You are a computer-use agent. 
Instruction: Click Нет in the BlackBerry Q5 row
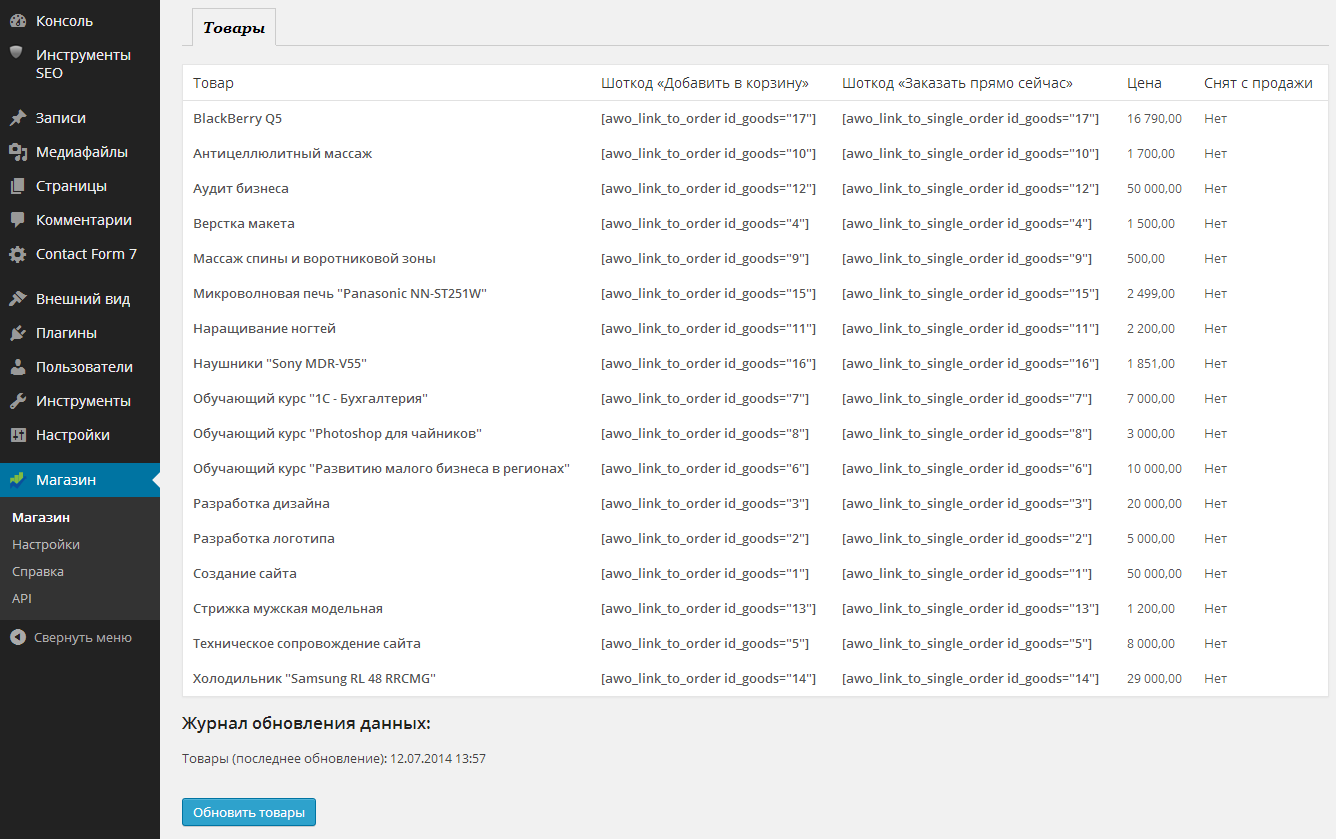1215,119
